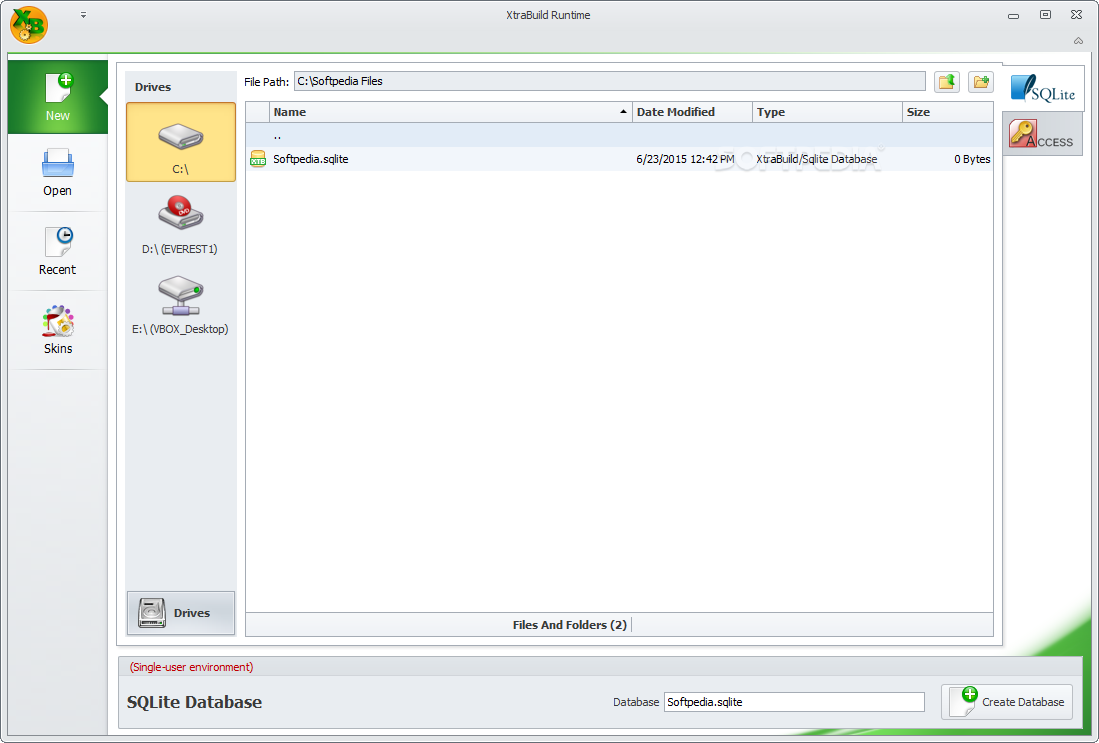Minimize the XtraBuild Runtime window

click(1013, 15)
